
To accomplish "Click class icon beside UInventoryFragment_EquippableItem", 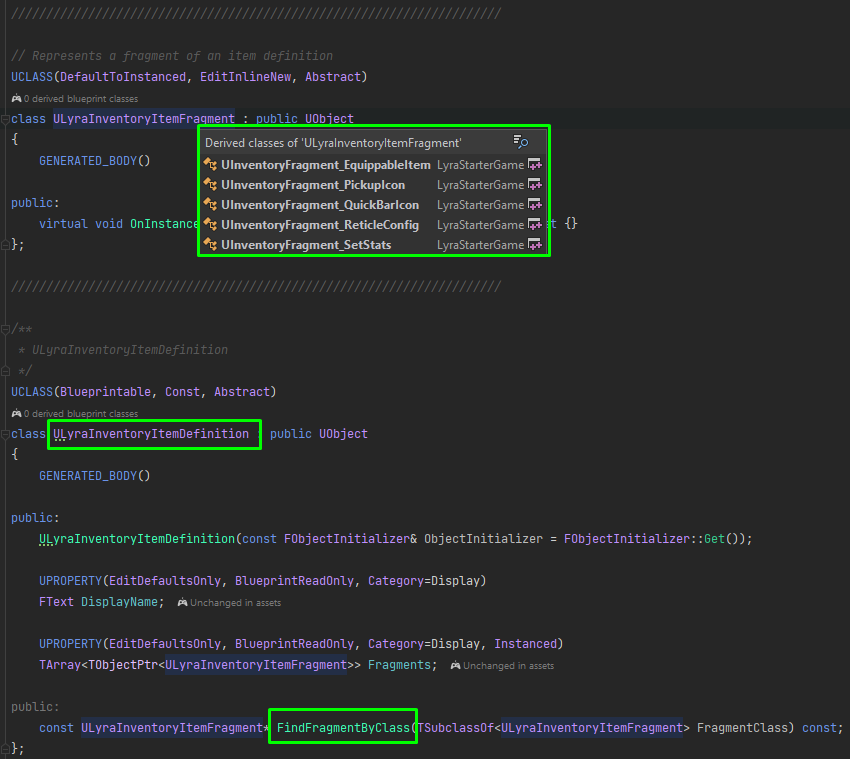I will coord(210,164).
